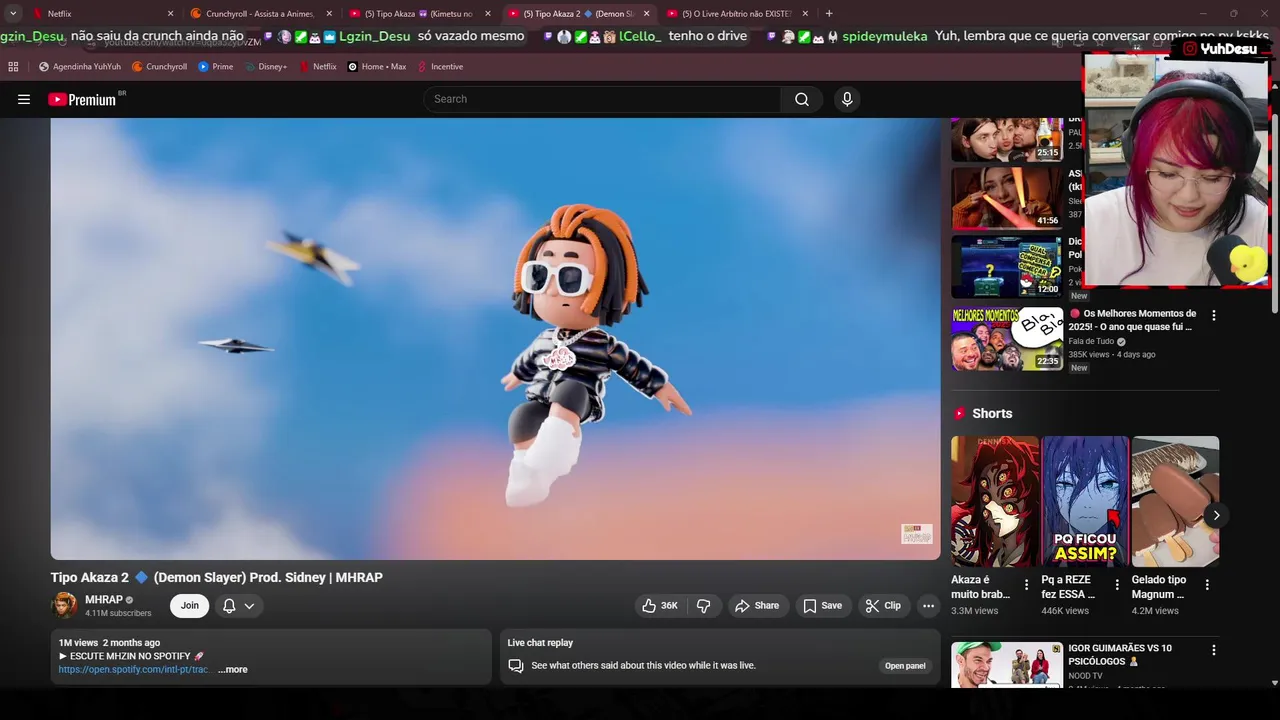Expand description with ...more
This screenshot has height=720, width=1280.
pos(233,670)
